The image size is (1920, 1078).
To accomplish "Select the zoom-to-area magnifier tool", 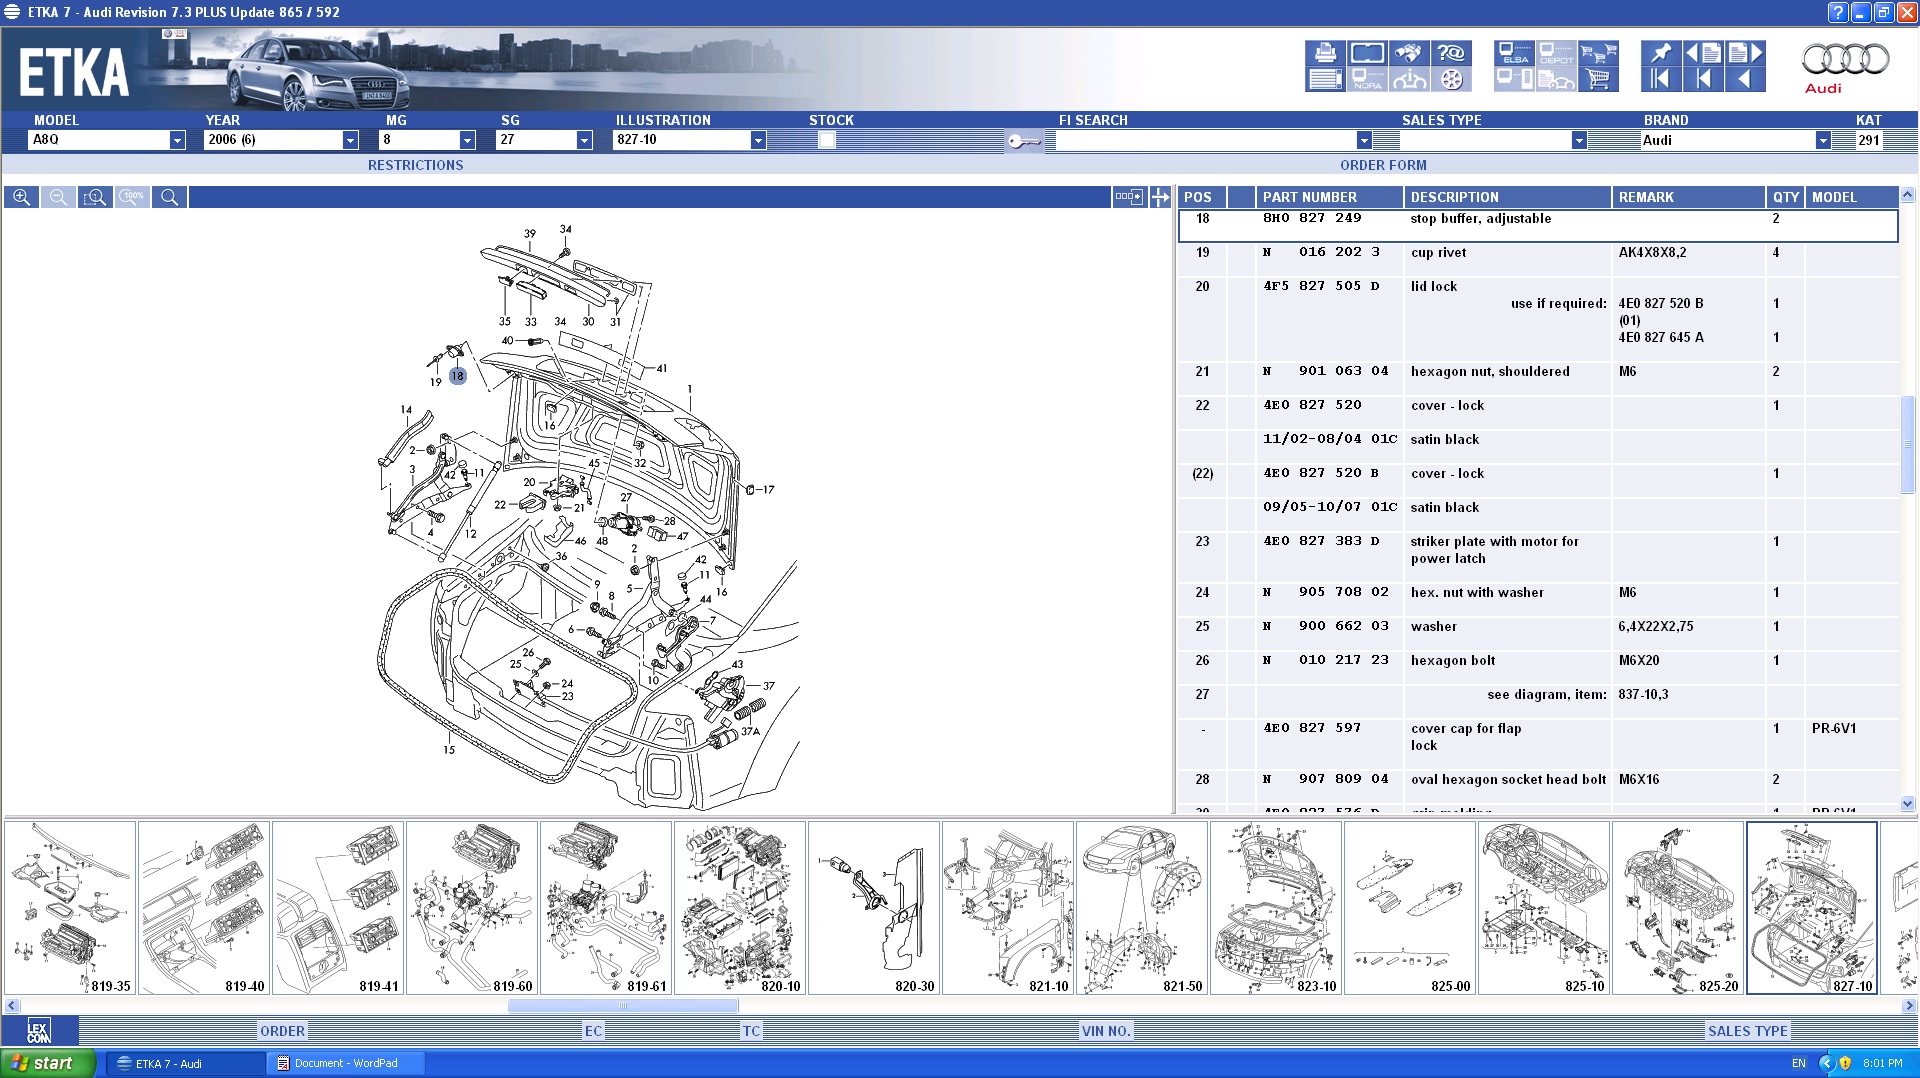I will pos(95,197).
